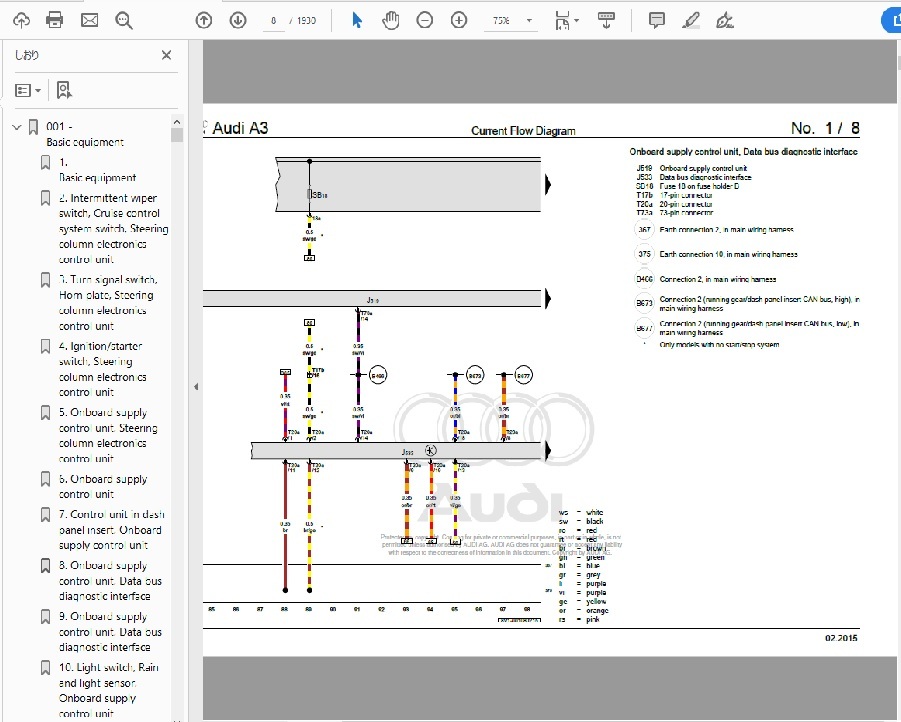Viewport: 901px width, 722px height.
Task: Click the Audi A3 page heading
Action: pyautogui.click(x=240, y=128)
